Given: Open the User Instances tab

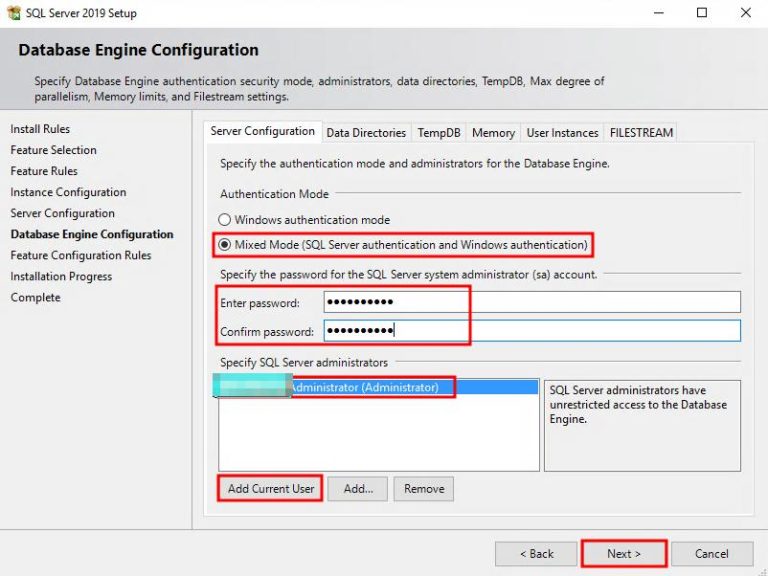Looking at the screenshot, I should tap(562, 133).
